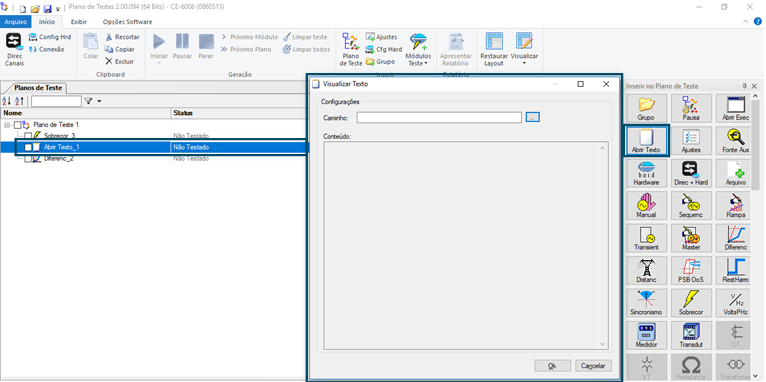
Task: Click Copiar in Clipboard group
Action: click(x=120, y=49)
